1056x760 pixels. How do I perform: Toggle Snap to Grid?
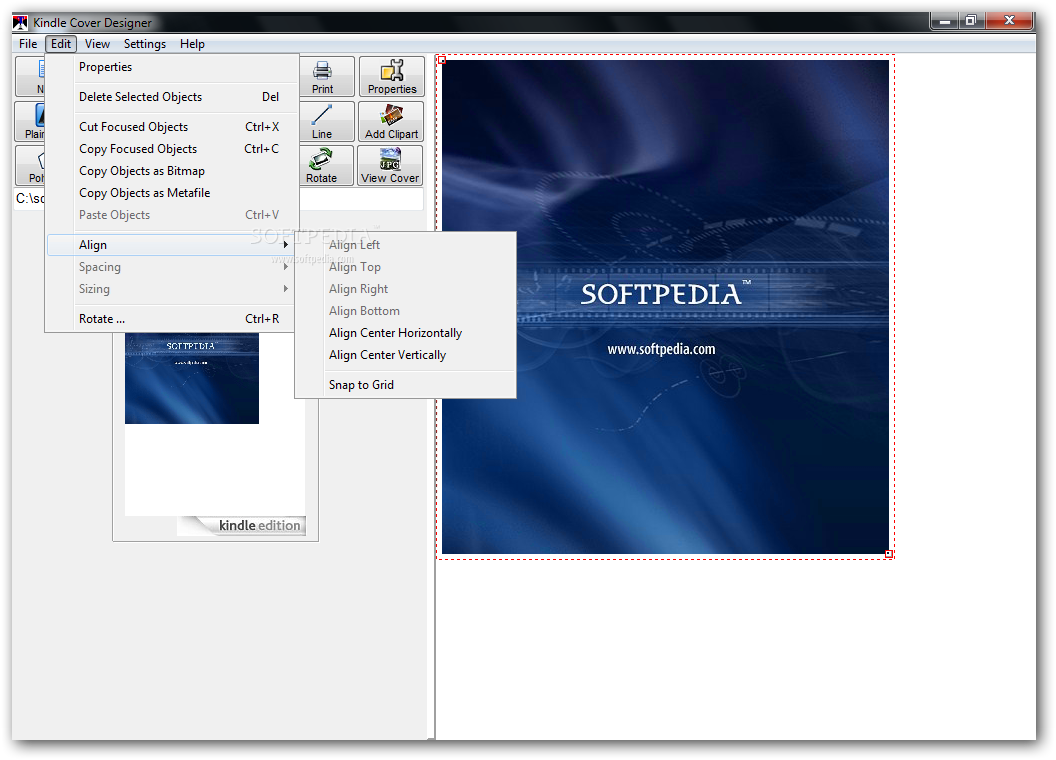(x=405, y=385)
